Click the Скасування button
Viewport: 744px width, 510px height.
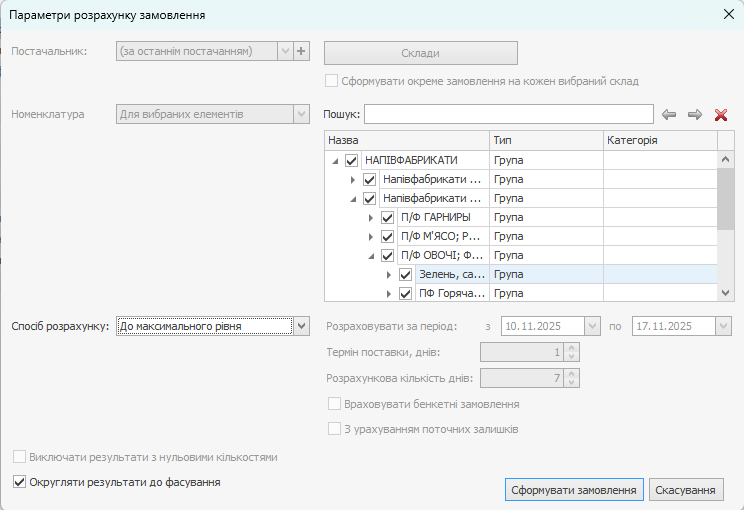pyautogui.click(x=686, y=490)
